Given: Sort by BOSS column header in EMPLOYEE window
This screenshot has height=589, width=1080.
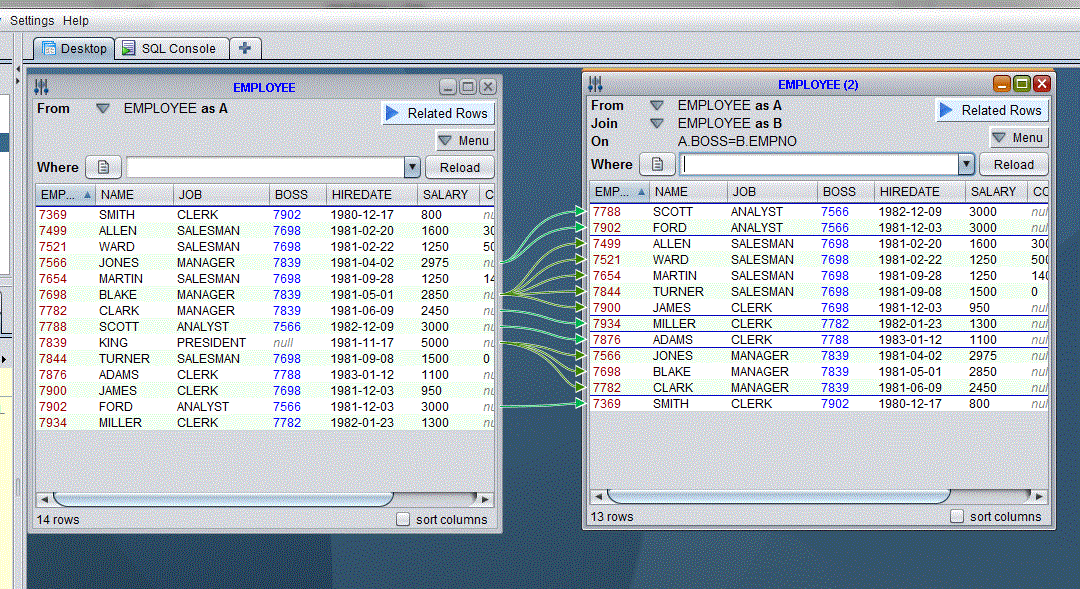Looking at the screenshot, I should click(298, 195).
